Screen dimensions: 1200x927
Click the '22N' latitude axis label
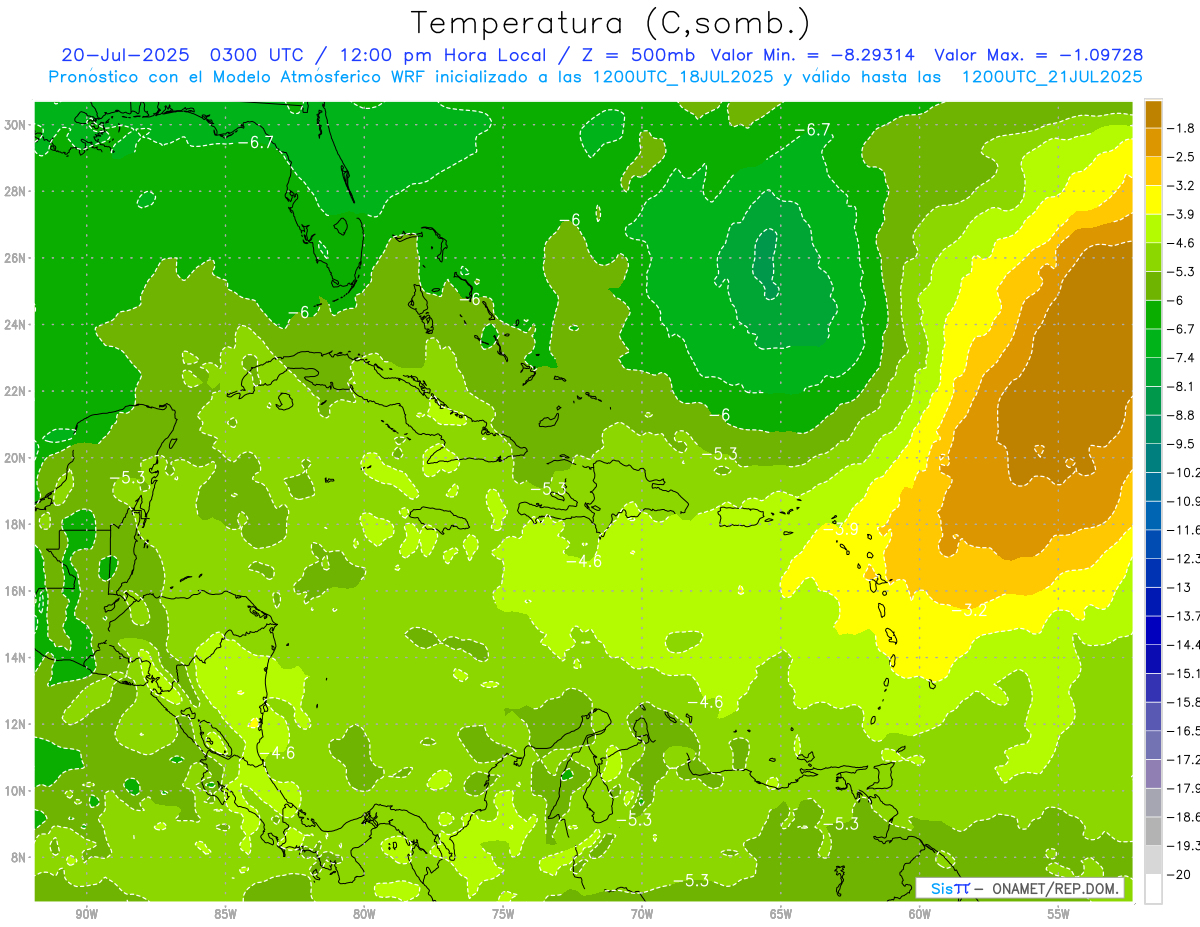point(15,391)
